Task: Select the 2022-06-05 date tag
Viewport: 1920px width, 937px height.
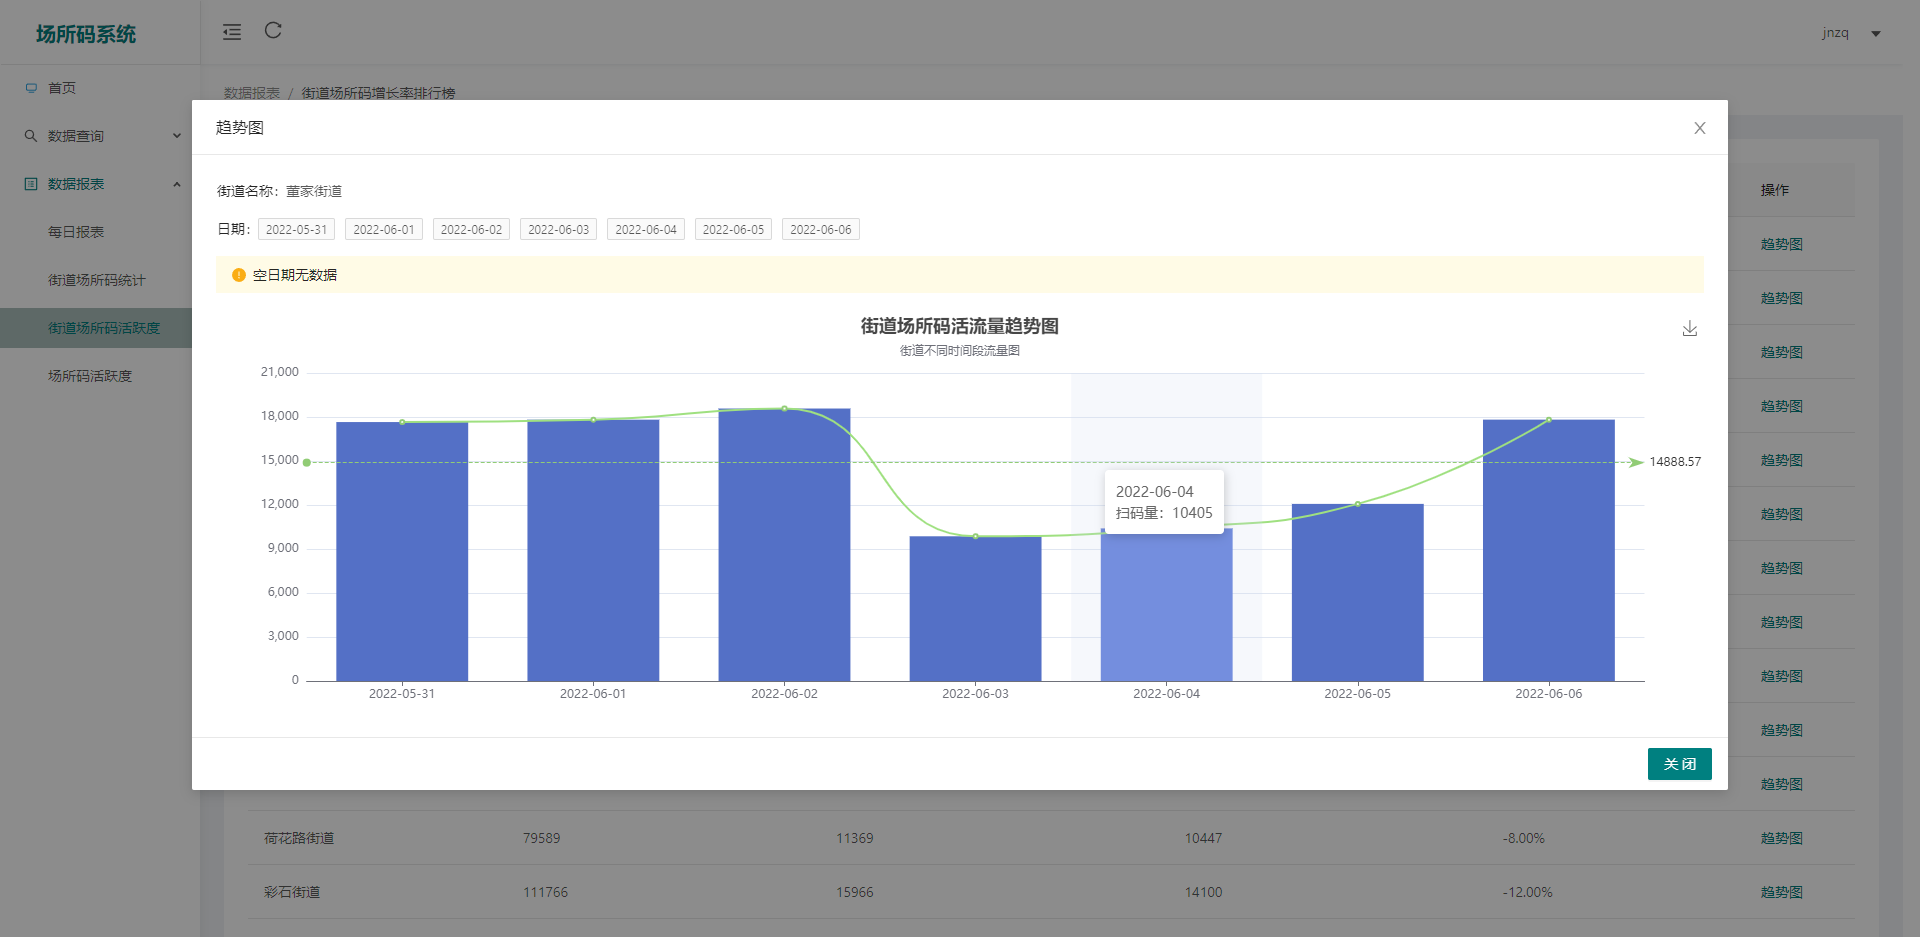Action: point(733,229)
